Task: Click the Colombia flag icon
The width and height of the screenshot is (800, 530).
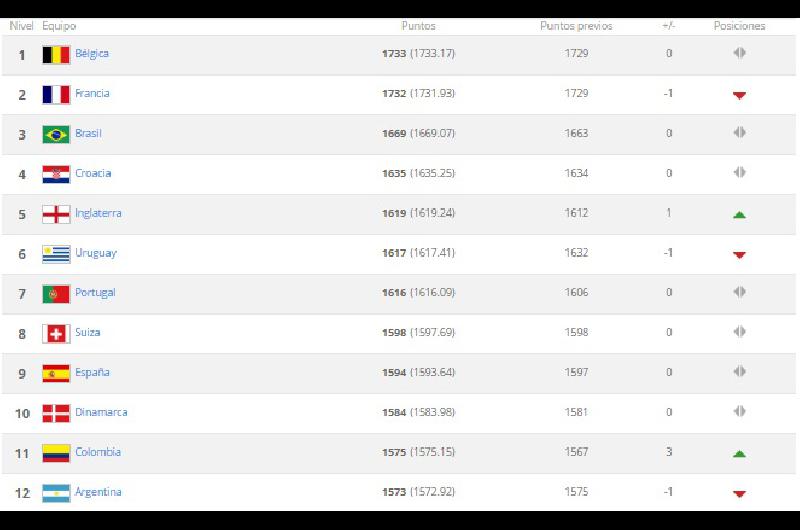Action: point(56,453)
